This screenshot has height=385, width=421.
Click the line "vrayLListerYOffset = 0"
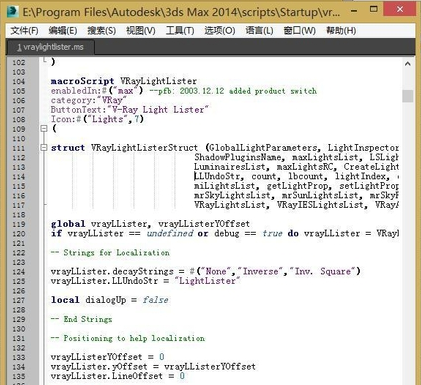tap(107, 357)
